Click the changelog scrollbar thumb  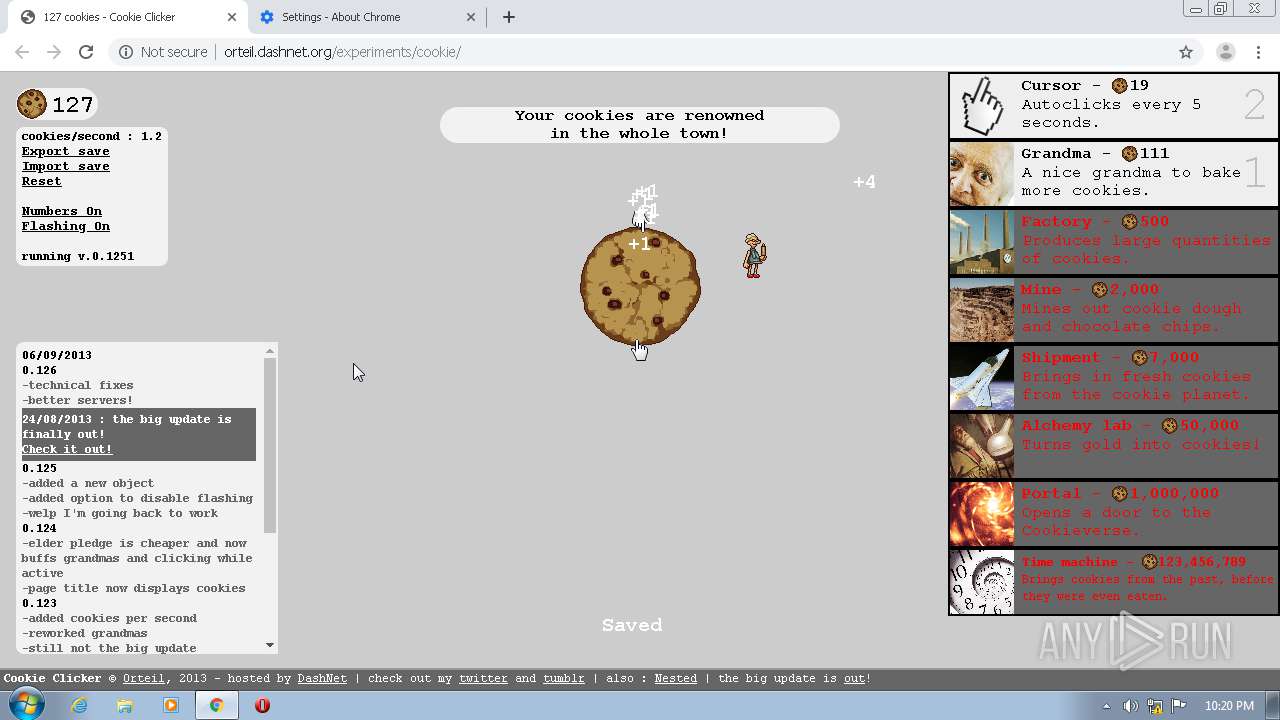tap(270, 445)
